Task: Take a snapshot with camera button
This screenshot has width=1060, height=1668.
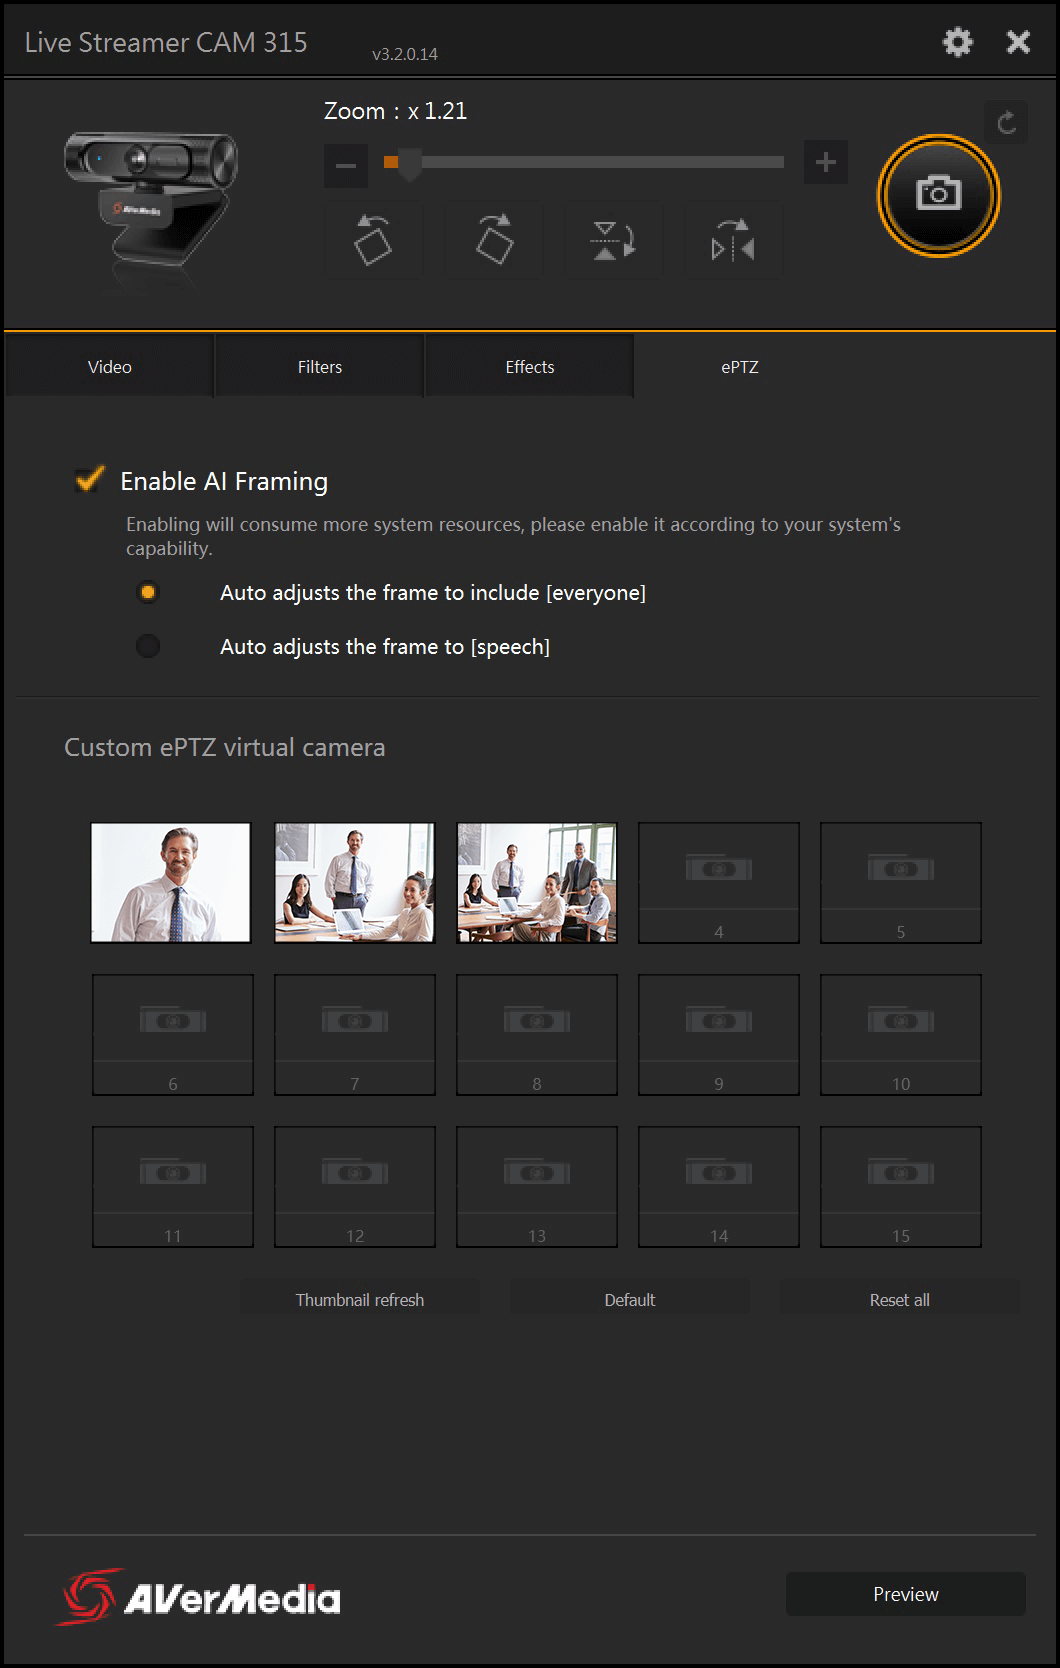Action: click(x=938, y=194)
